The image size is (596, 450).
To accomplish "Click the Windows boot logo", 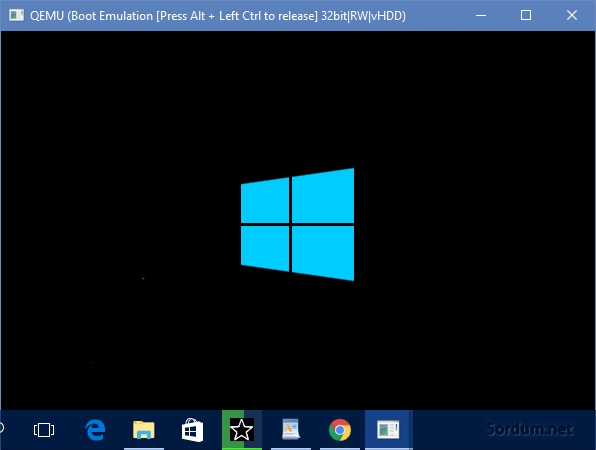I will [297, 224].
